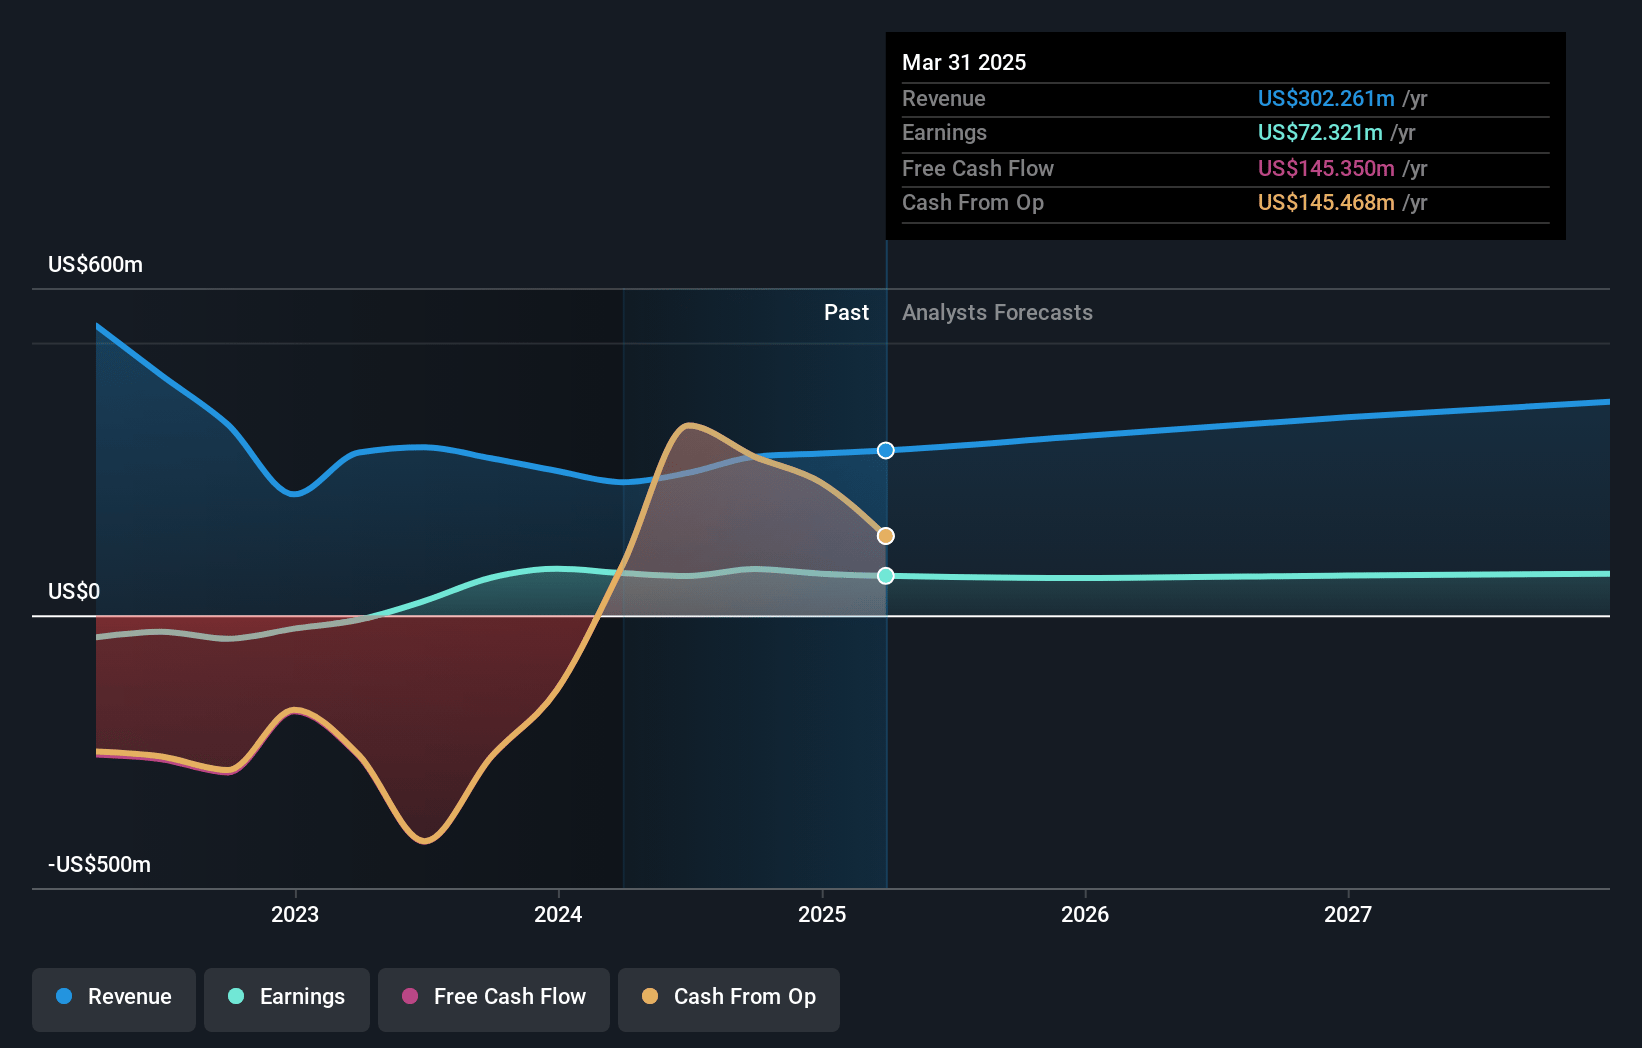Toggle the Revenue series in the legend
This screenshot has height=1048, width=1642.
coord(114,999)
